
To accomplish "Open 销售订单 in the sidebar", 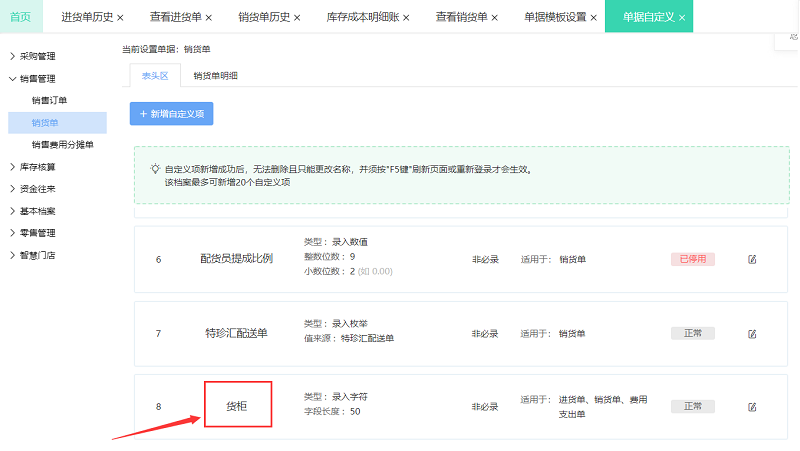I will point(49,101).
